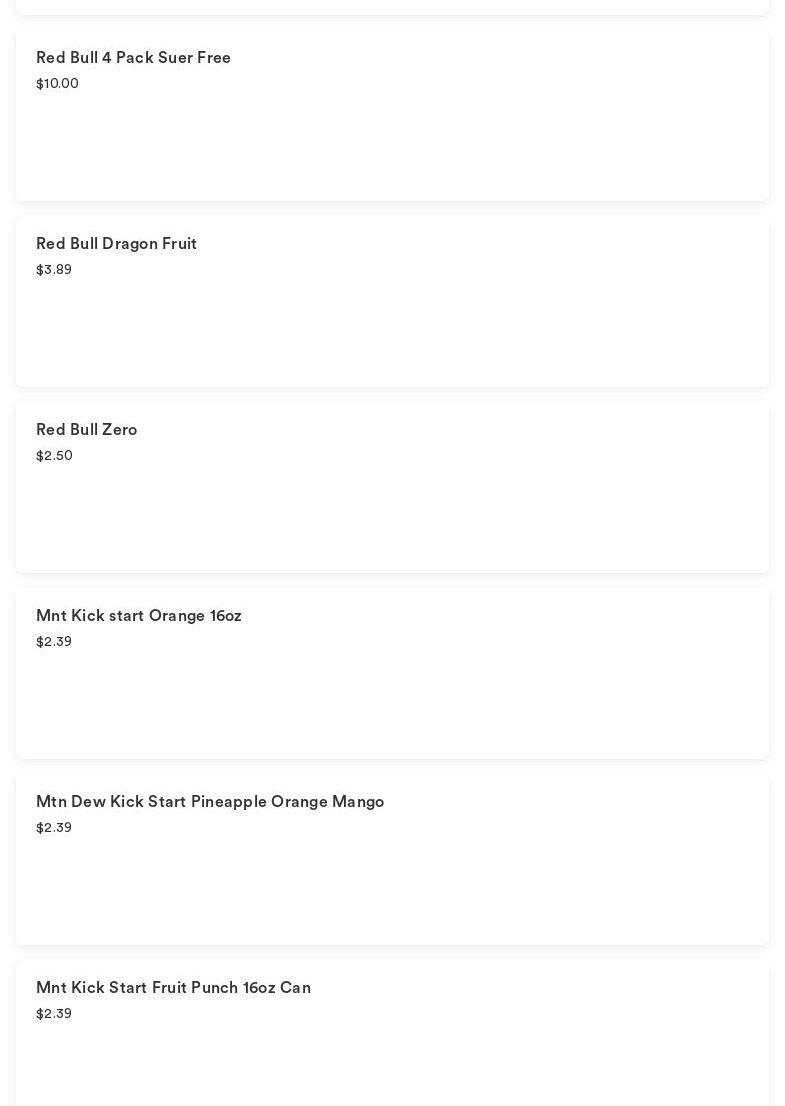Choose Mnt Kick start Orange 16oz title

[139, 616]
